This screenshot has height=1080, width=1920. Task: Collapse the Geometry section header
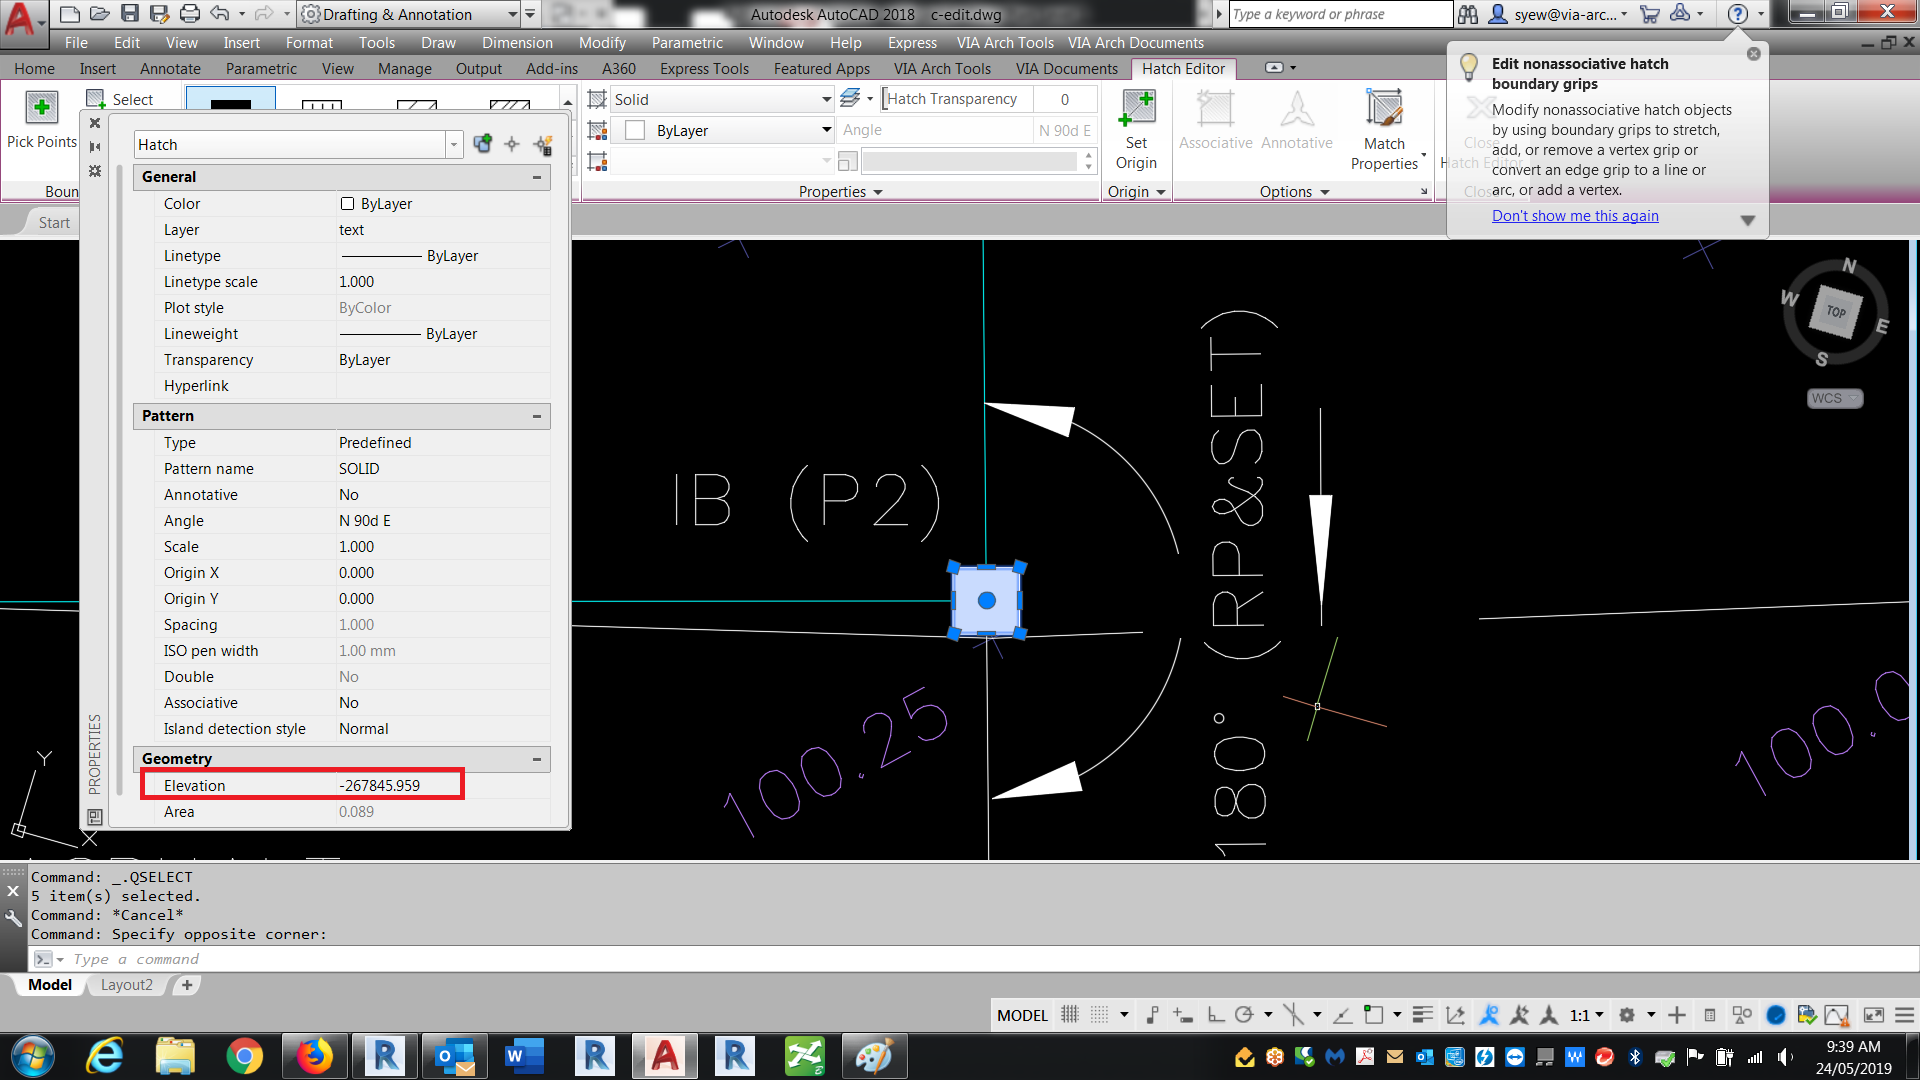coord(536,759)
